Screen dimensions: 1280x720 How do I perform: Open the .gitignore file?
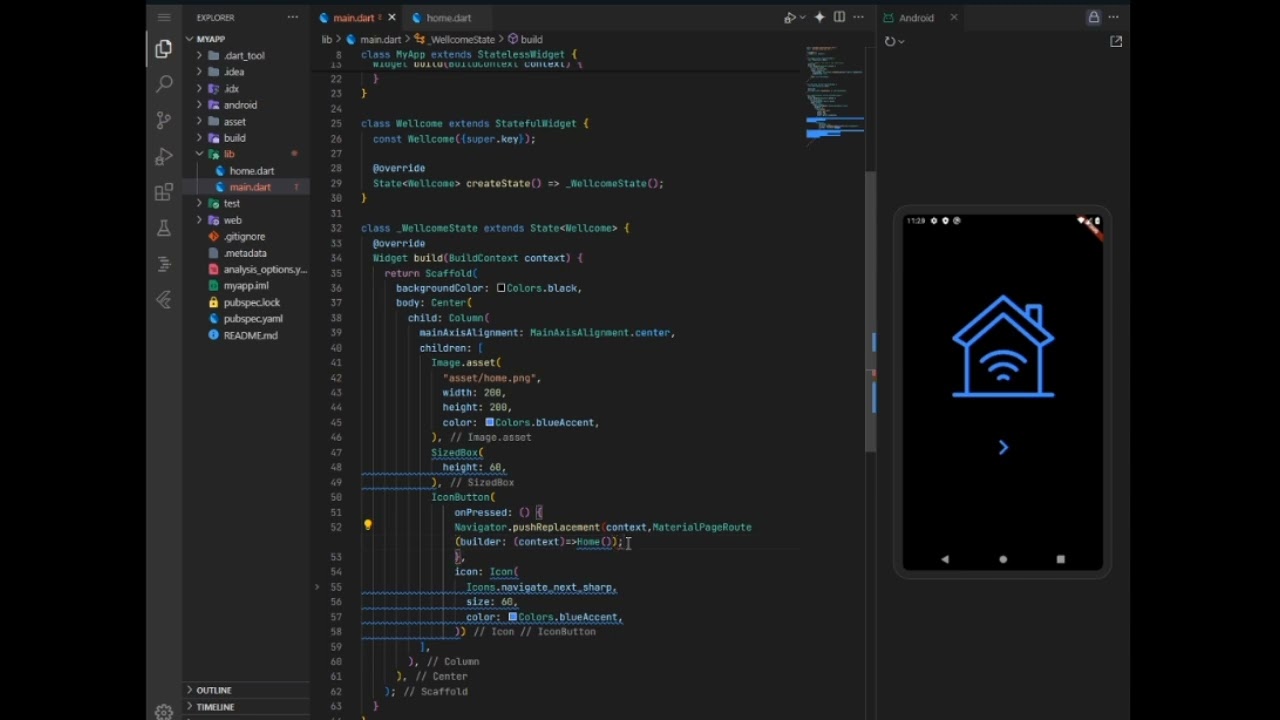[244, 237]
